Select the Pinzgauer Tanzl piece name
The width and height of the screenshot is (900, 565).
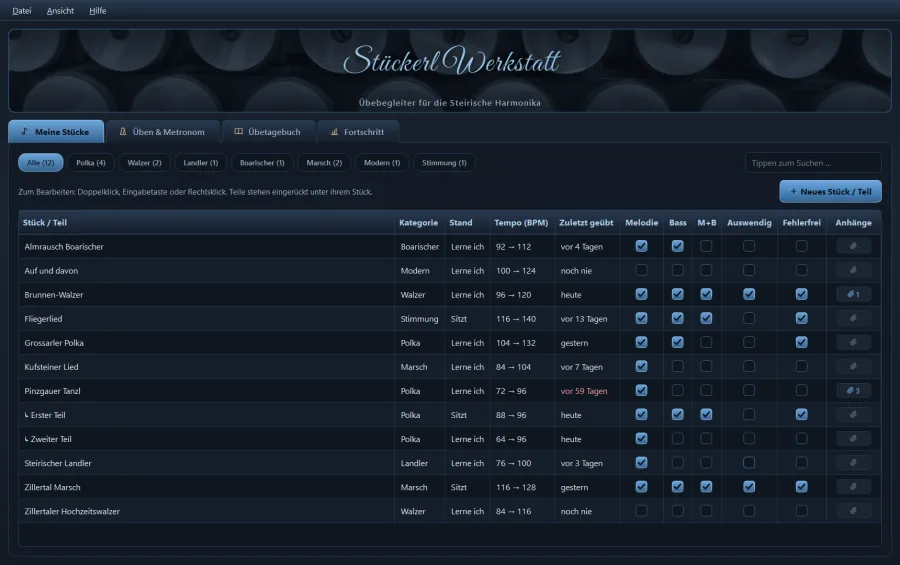pos(52,391)
